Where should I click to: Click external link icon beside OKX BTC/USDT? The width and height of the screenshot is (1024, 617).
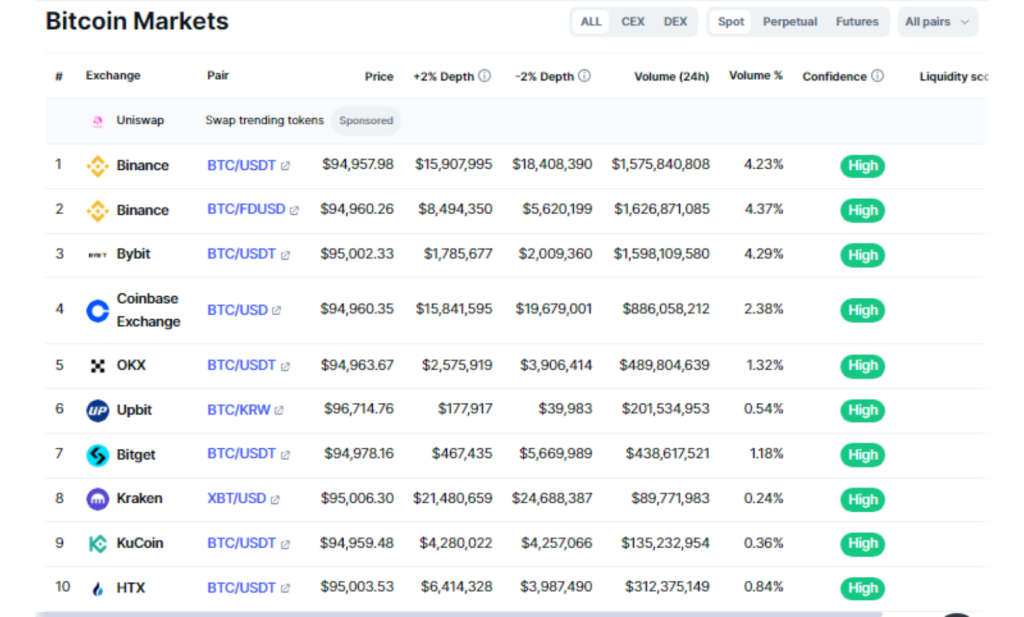(x=285, y=366)
